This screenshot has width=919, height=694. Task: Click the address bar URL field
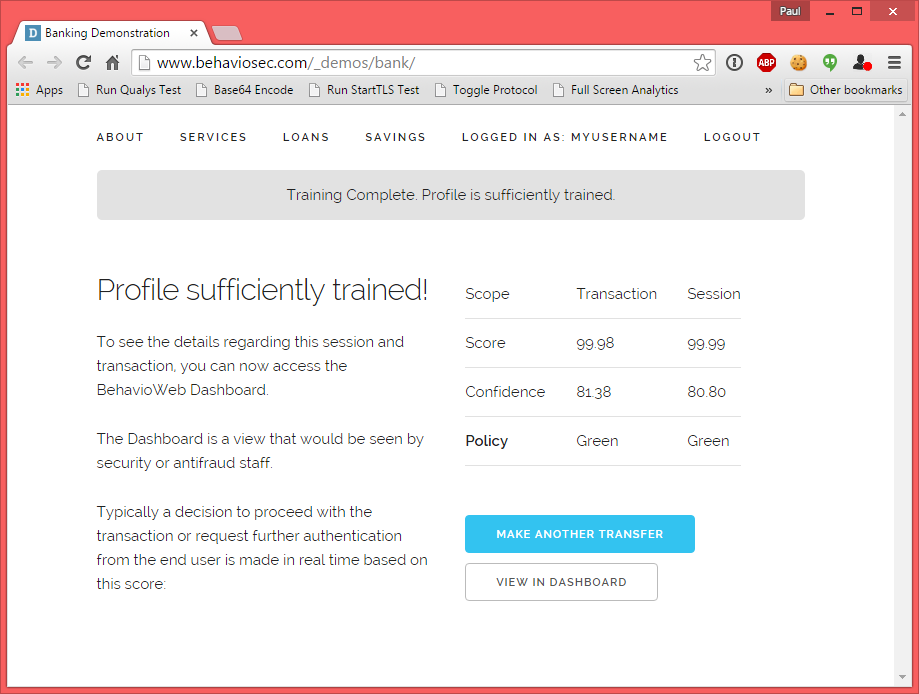point(420,63)
